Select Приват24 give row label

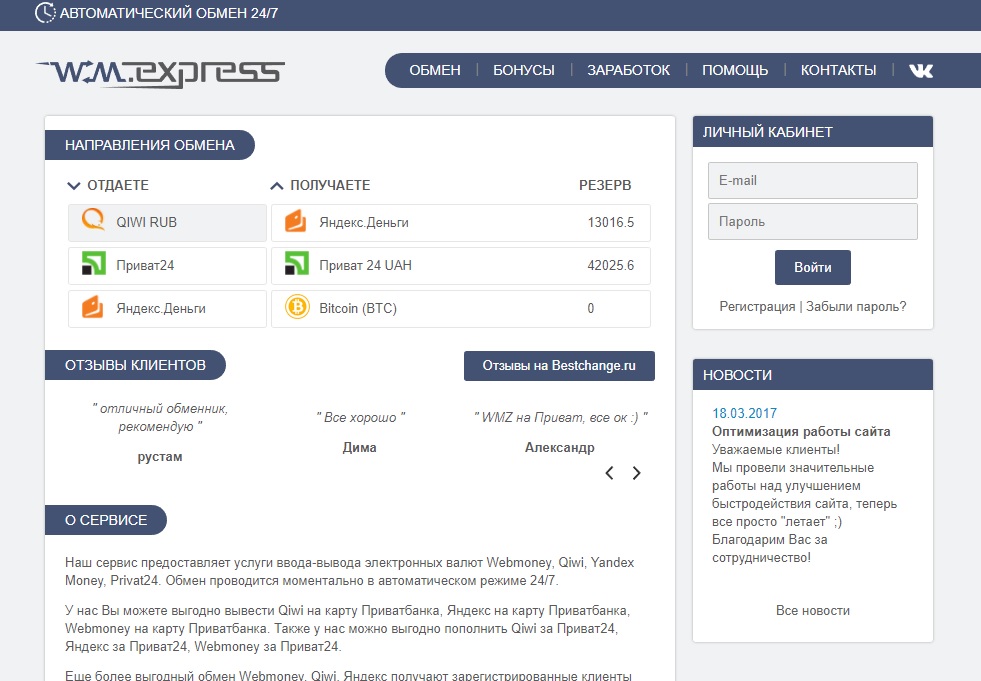click(145, 265)
